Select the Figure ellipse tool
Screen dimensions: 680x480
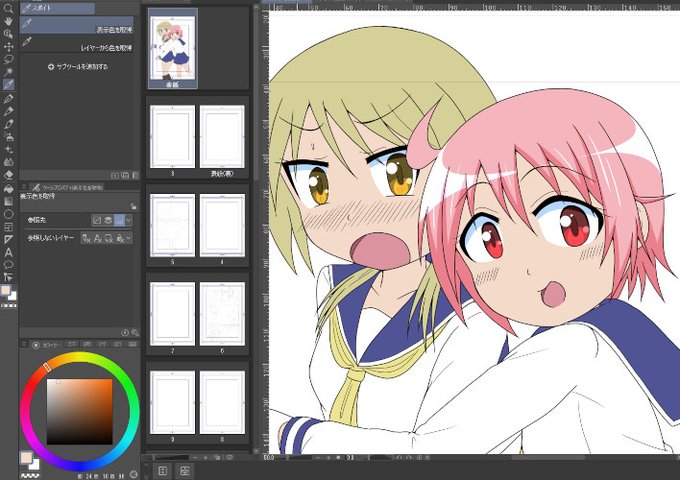point(8,214)
